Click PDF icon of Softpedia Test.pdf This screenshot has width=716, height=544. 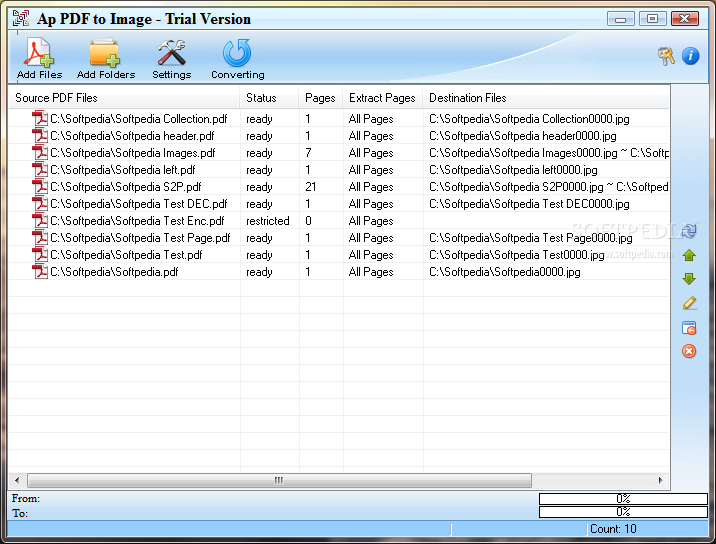(40, 255)
